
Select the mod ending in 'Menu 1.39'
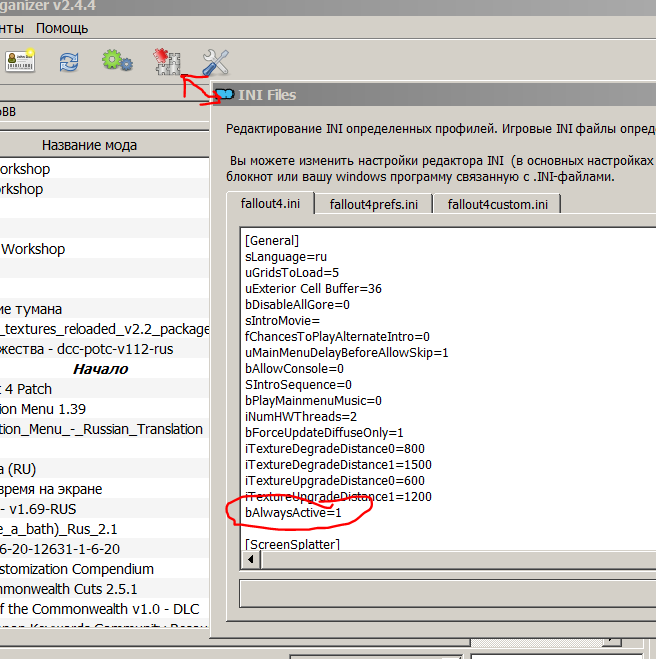pyautogui.click(x=50, y=409)
